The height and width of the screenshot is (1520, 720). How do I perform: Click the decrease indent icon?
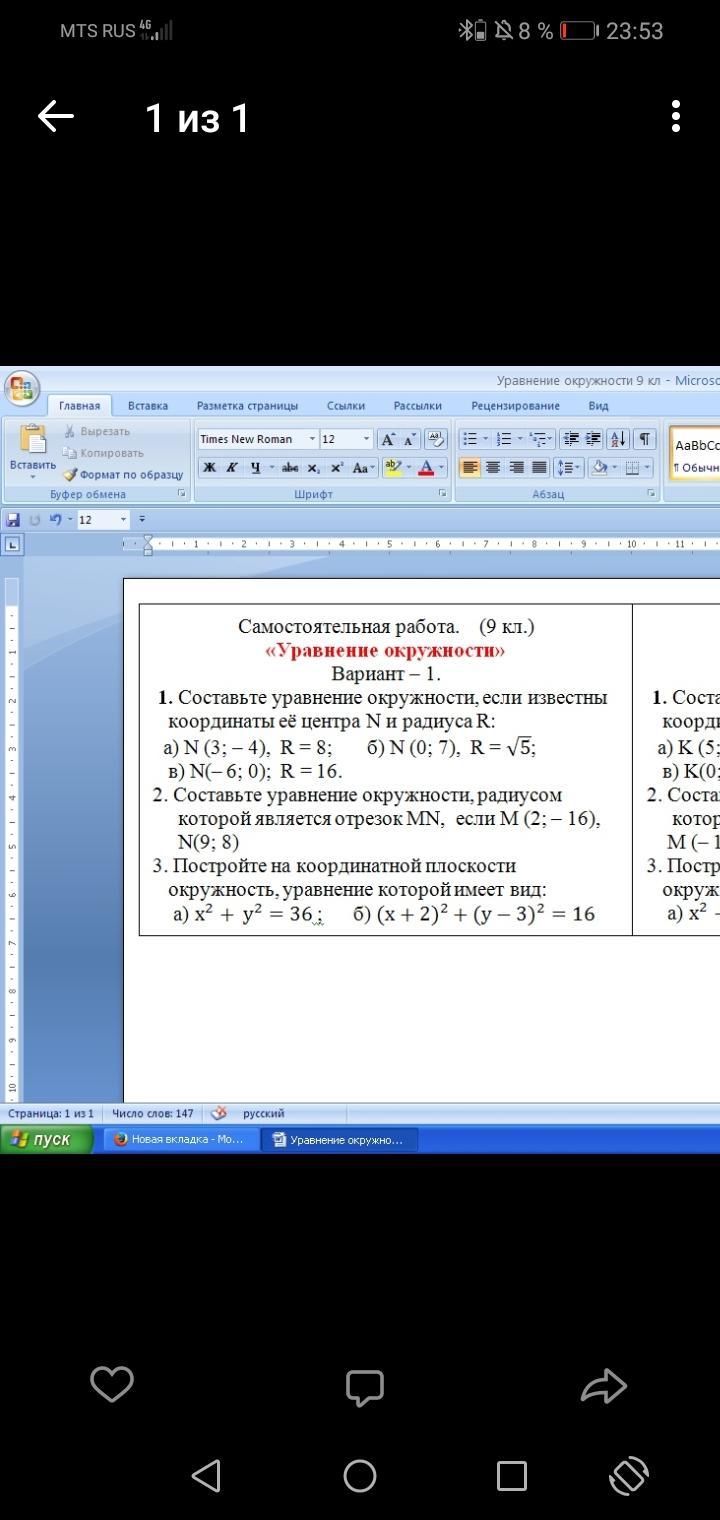click(x=571, y=439)
